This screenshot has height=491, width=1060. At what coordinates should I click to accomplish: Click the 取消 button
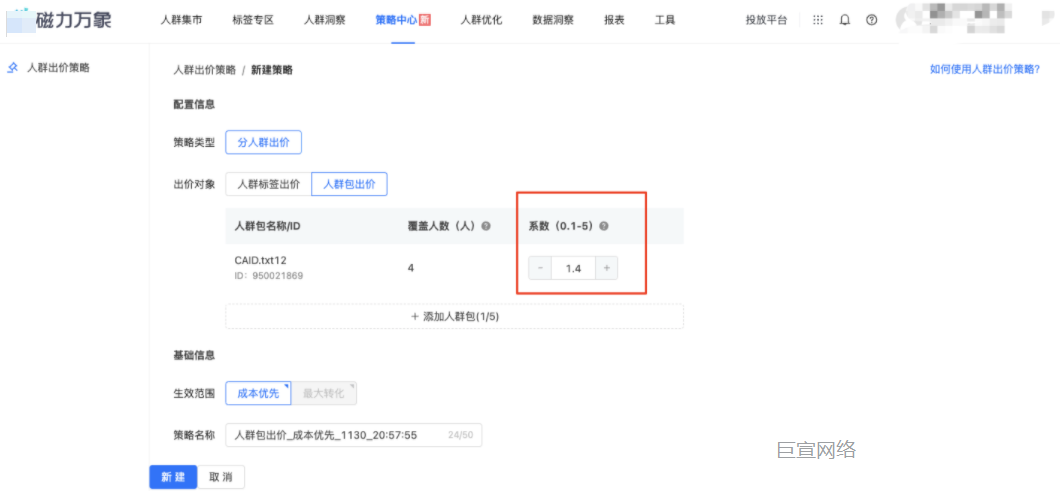[x=221, y=477]
